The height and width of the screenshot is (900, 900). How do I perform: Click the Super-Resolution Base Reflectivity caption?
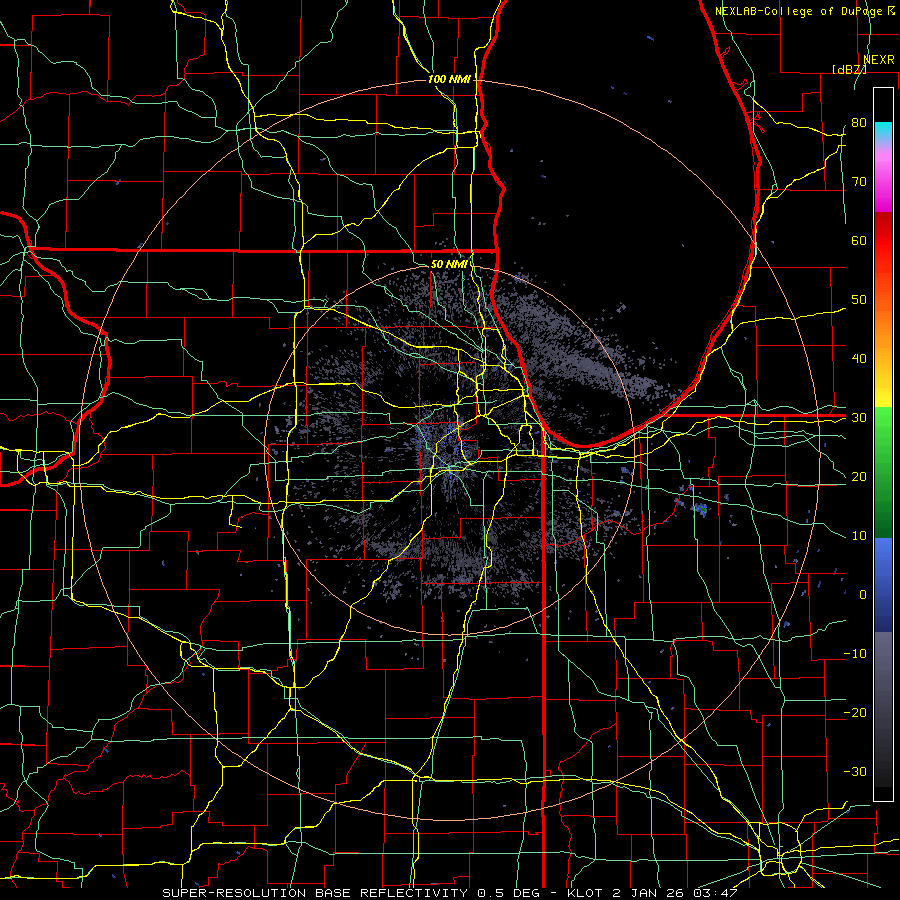pos(450,893)
